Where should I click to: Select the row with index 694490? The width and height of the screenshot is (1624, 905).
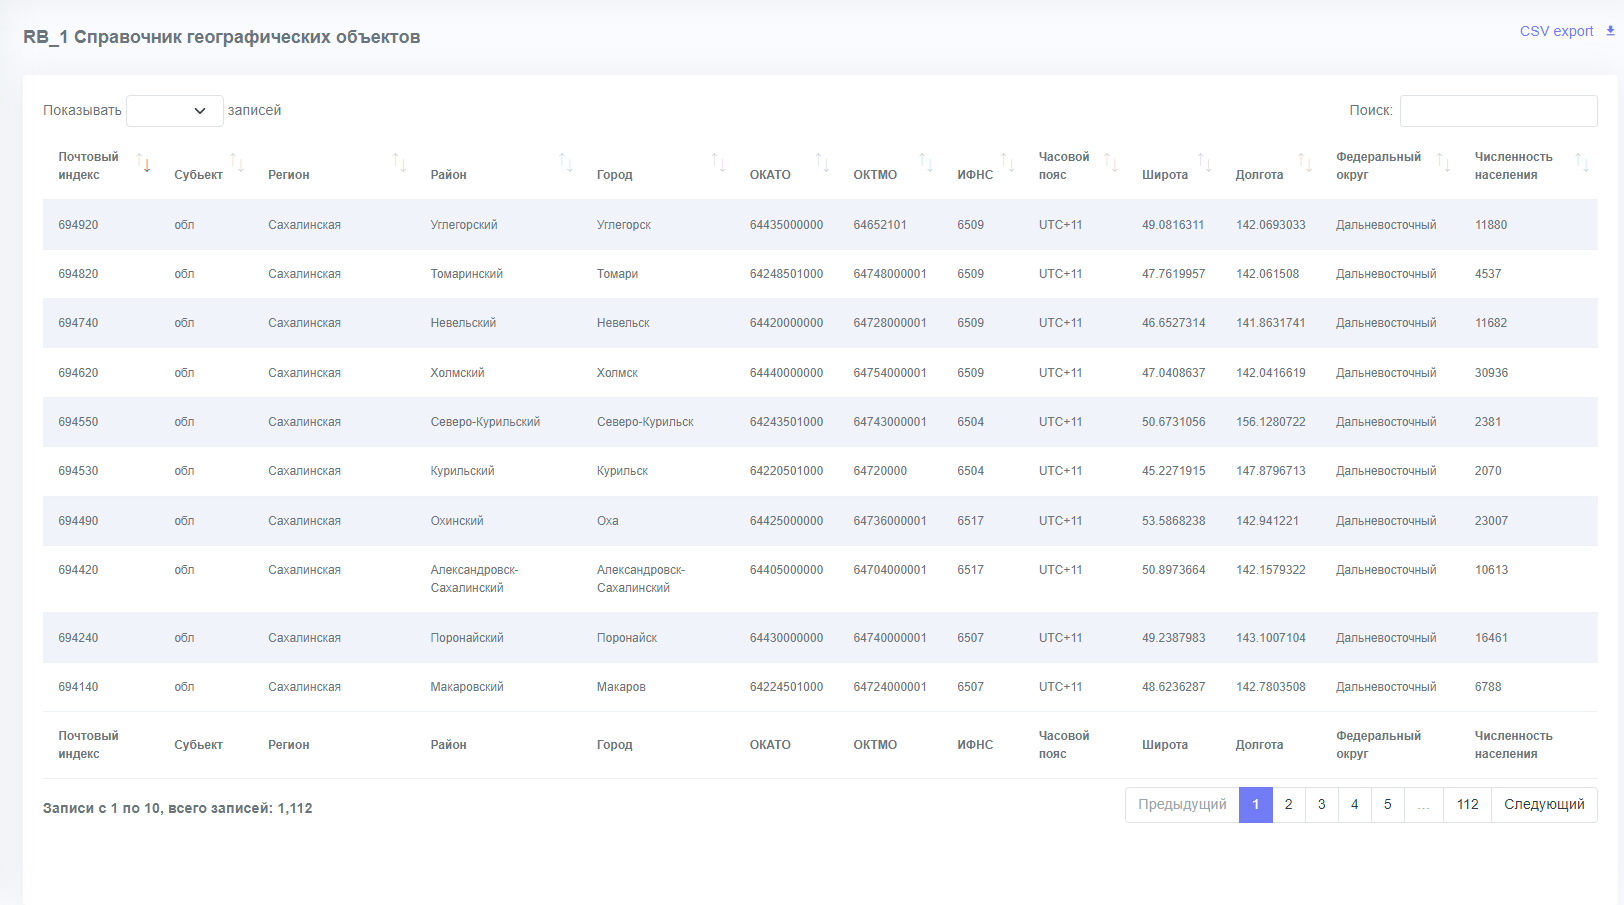820,521
